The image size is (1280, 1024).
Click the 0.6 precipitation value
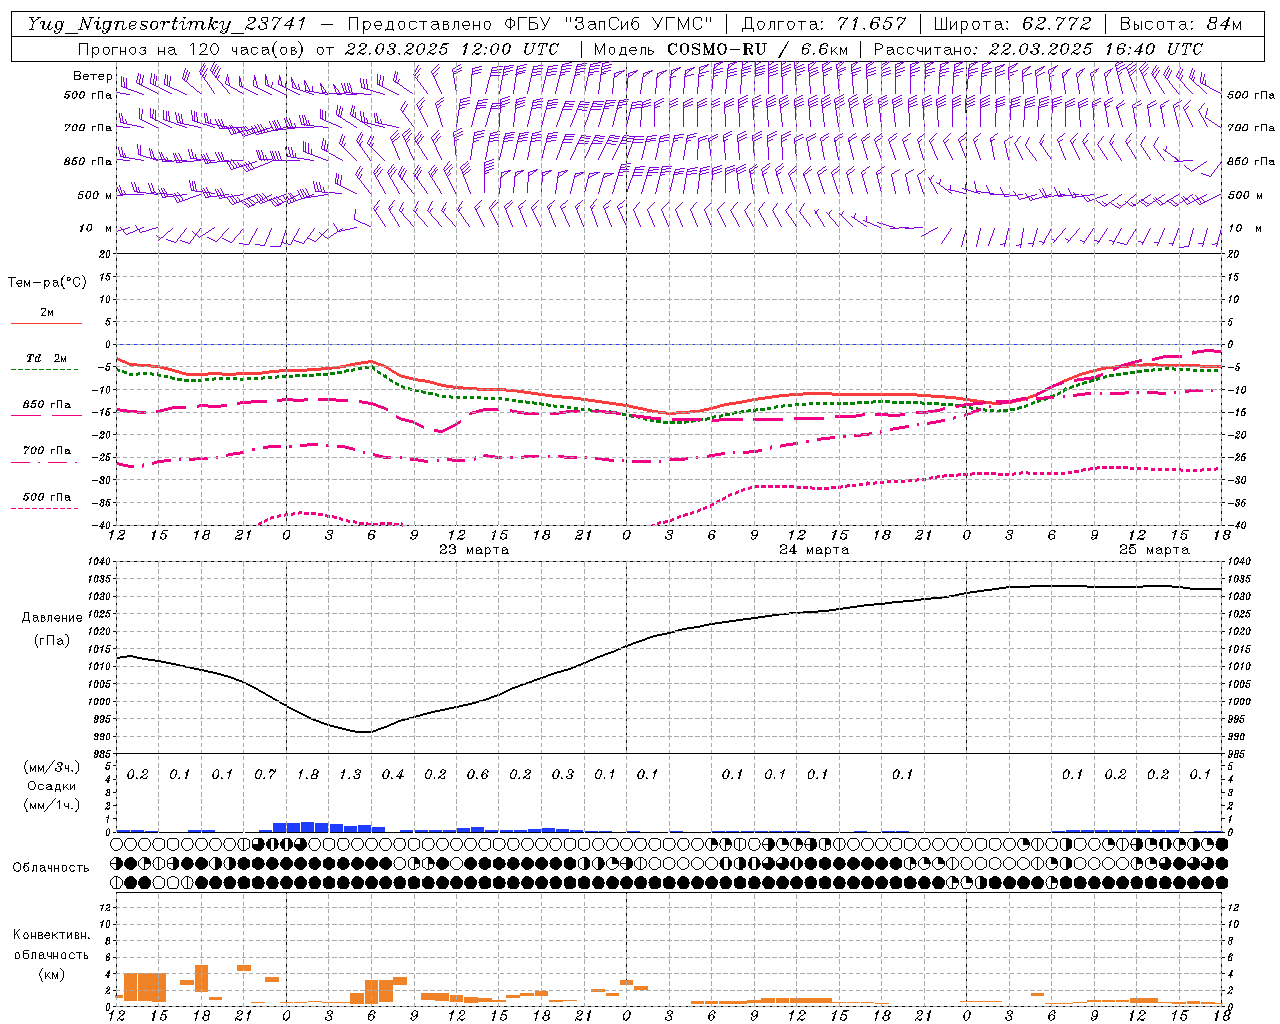point(478,775)
